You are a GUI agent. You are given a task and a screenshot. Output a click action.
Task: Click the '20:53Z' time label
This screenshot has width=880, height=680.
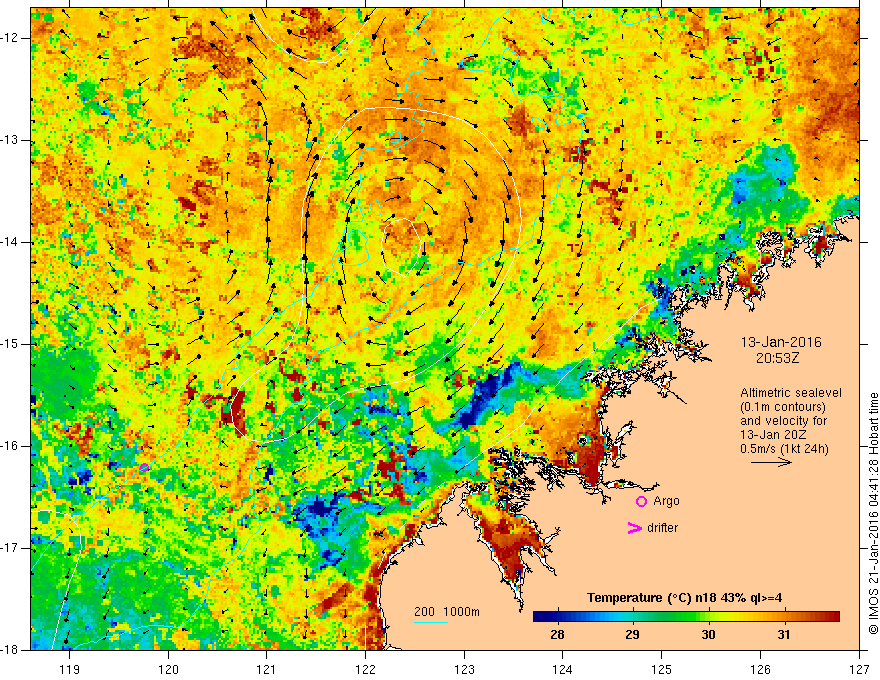click(777, 357)
